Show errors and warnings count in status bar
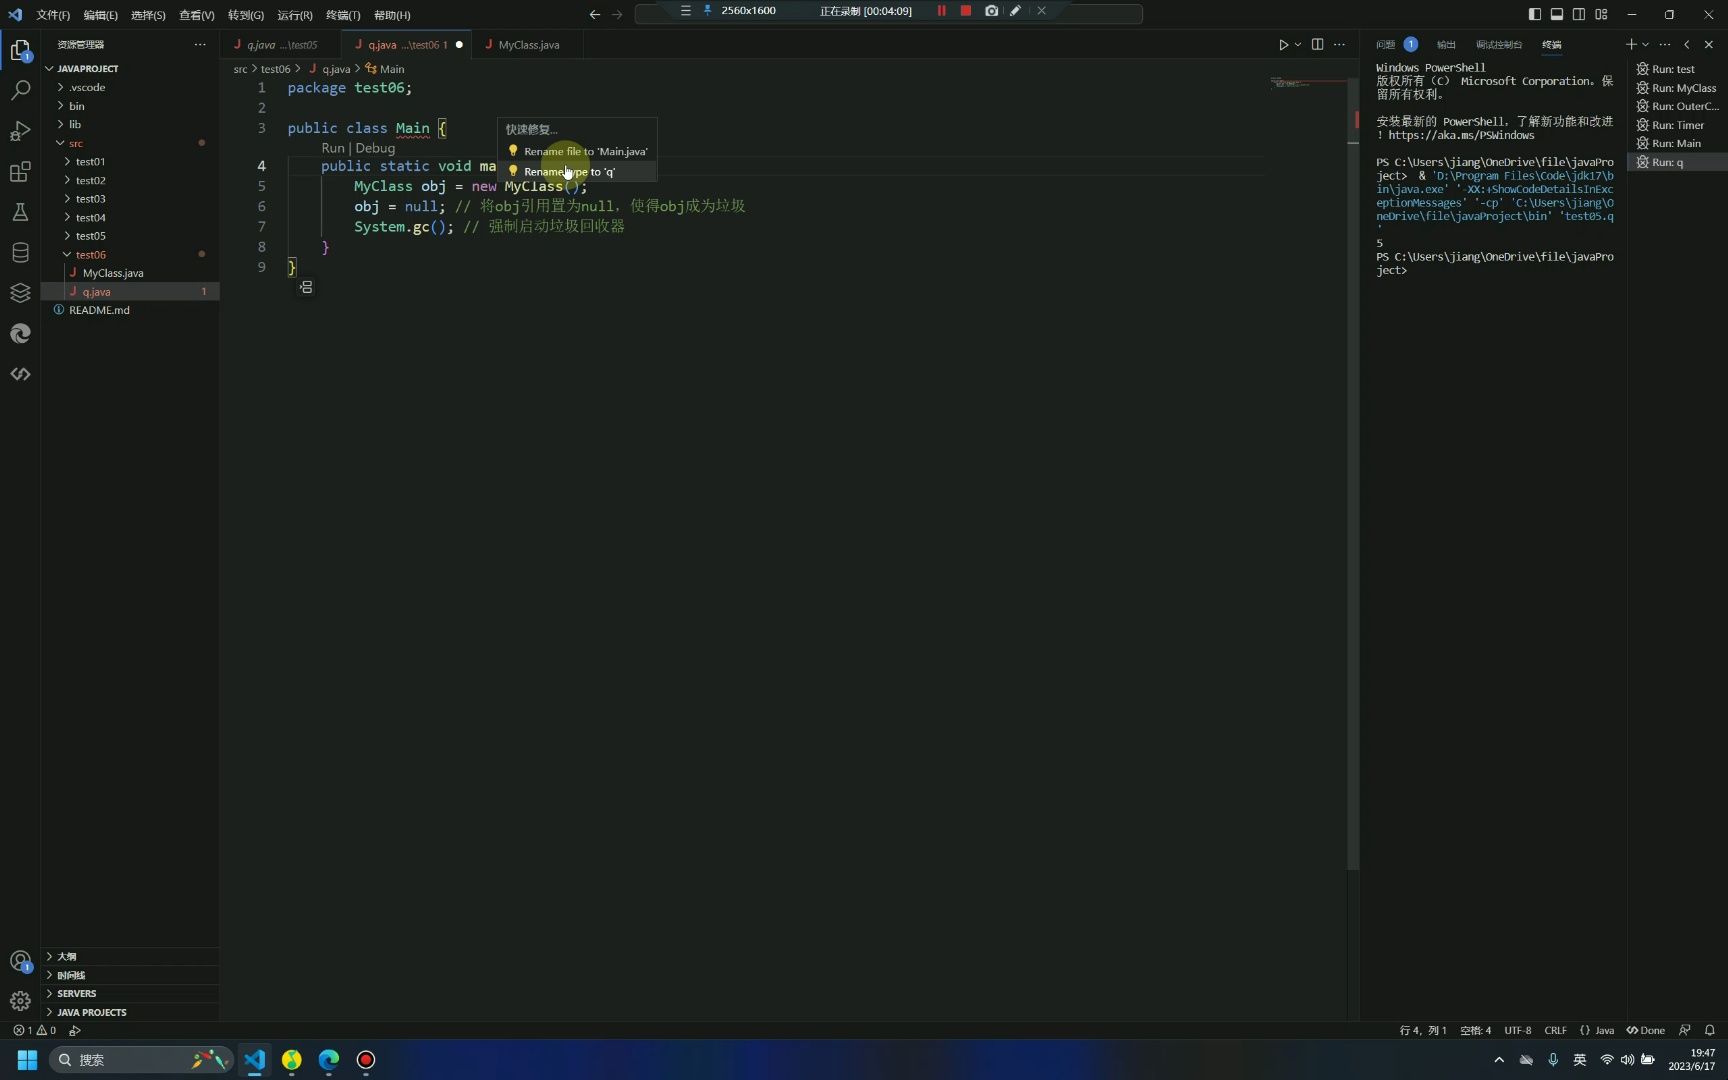The width and height of the screenshot is (1728, 1080). [x=34, y=1030]
